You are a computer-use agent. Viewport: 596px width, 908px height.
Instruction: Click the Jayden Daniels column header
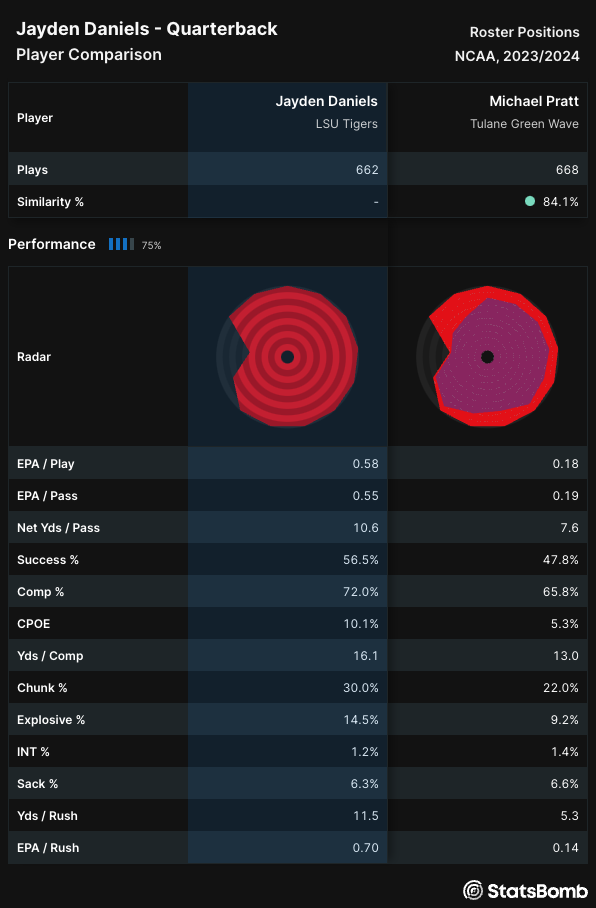pos(327,101)
